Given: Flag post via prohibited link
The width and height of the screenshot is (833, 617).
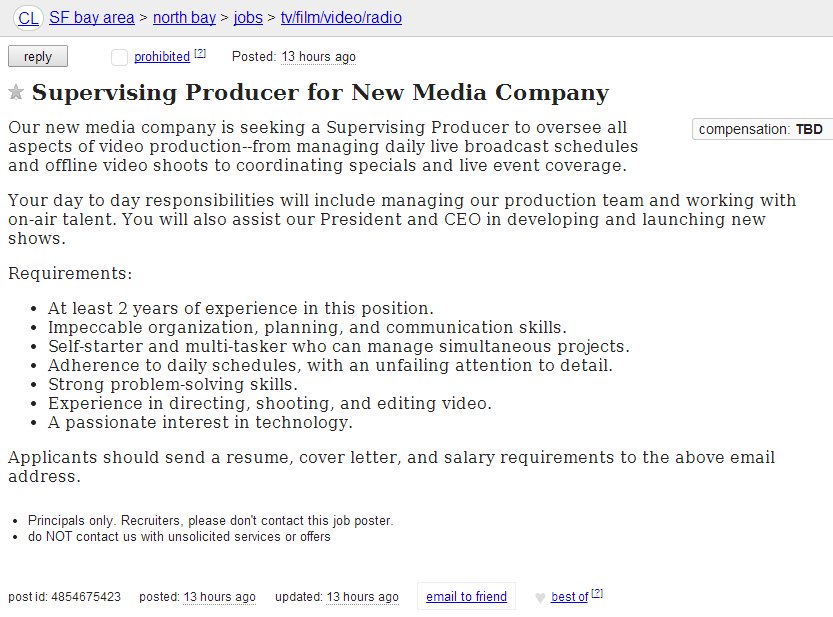Looking at the screenshot, I should coord(162,56).
